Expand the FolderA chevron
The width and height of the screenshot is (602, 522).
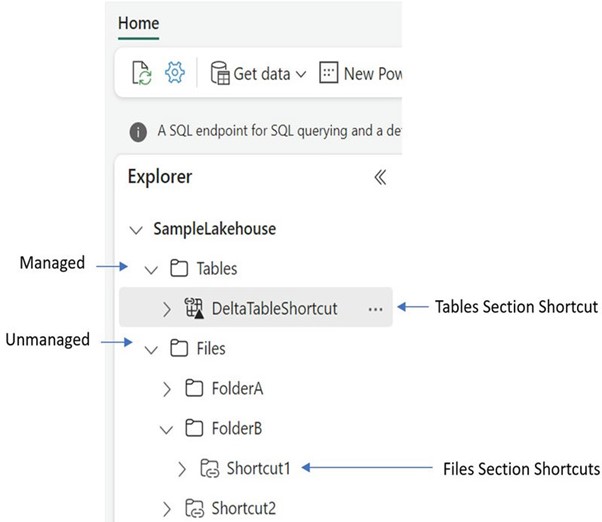167,389
